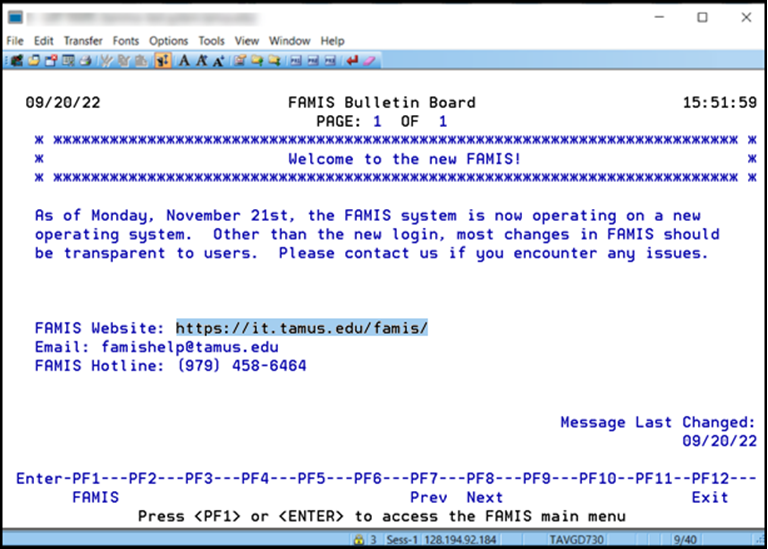Click the time 15:51:59 on the screen
Image resolution: width=768 pixels, height=549 pixels.
720,102
